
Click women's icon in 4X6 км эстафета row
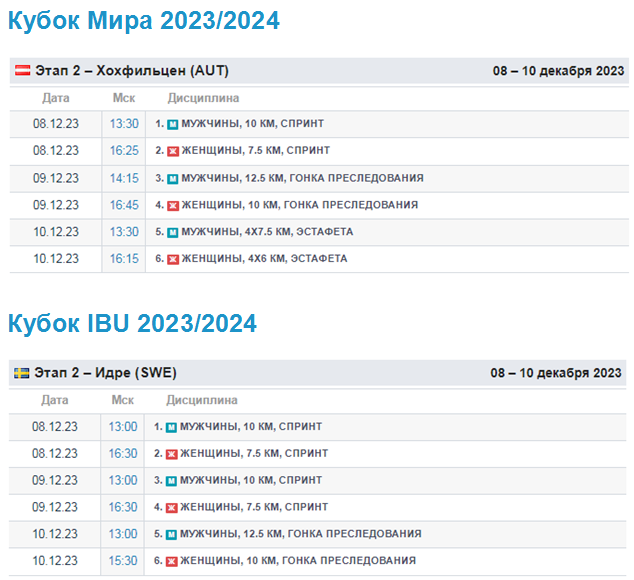[173, 259]
